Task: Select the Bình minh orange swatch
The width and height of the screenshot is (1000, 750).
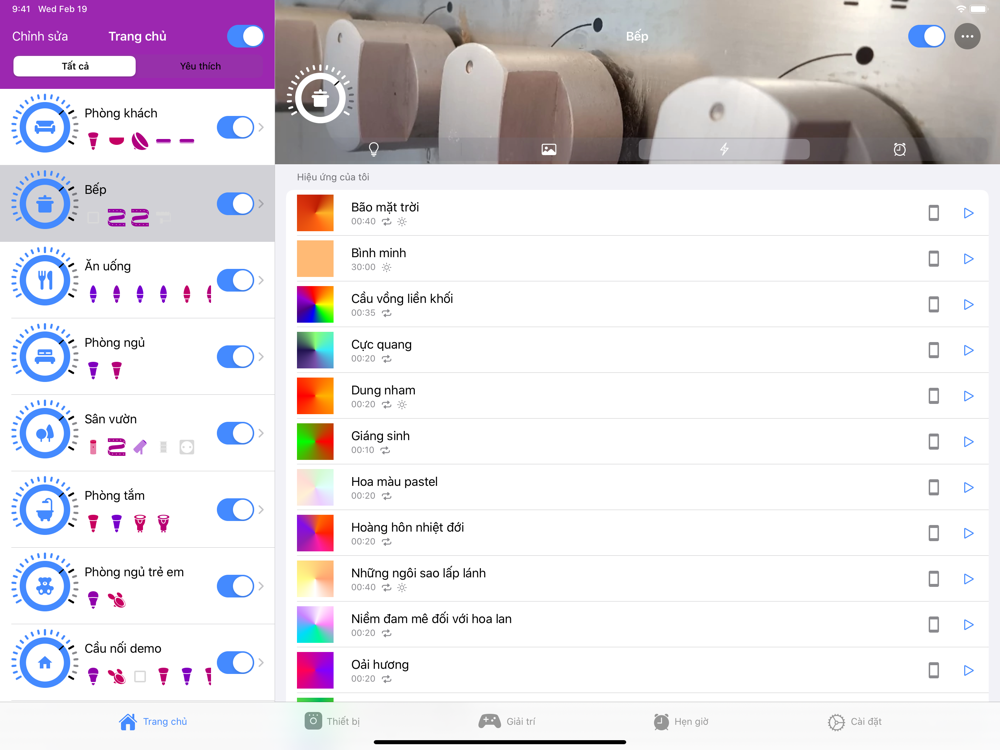Action: pos(315,259)
